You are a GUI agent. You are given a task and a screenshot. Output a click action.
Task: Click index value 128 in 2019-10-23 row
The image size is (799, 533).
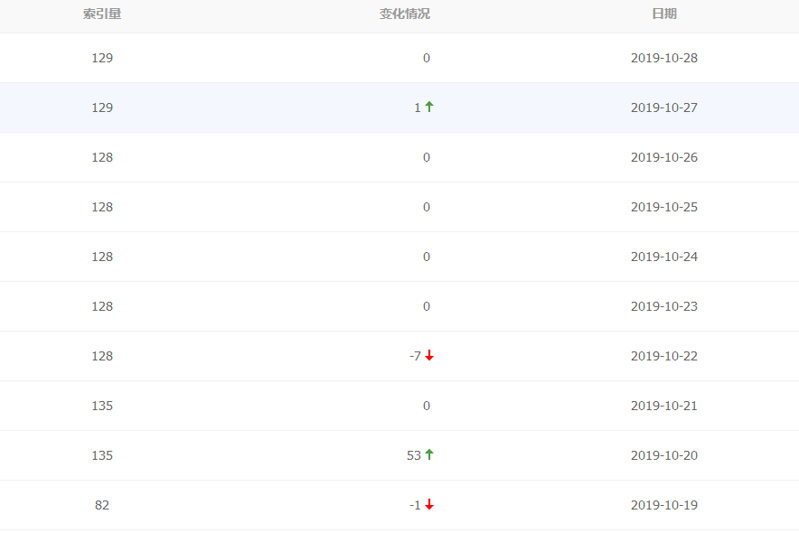(102, 306)
